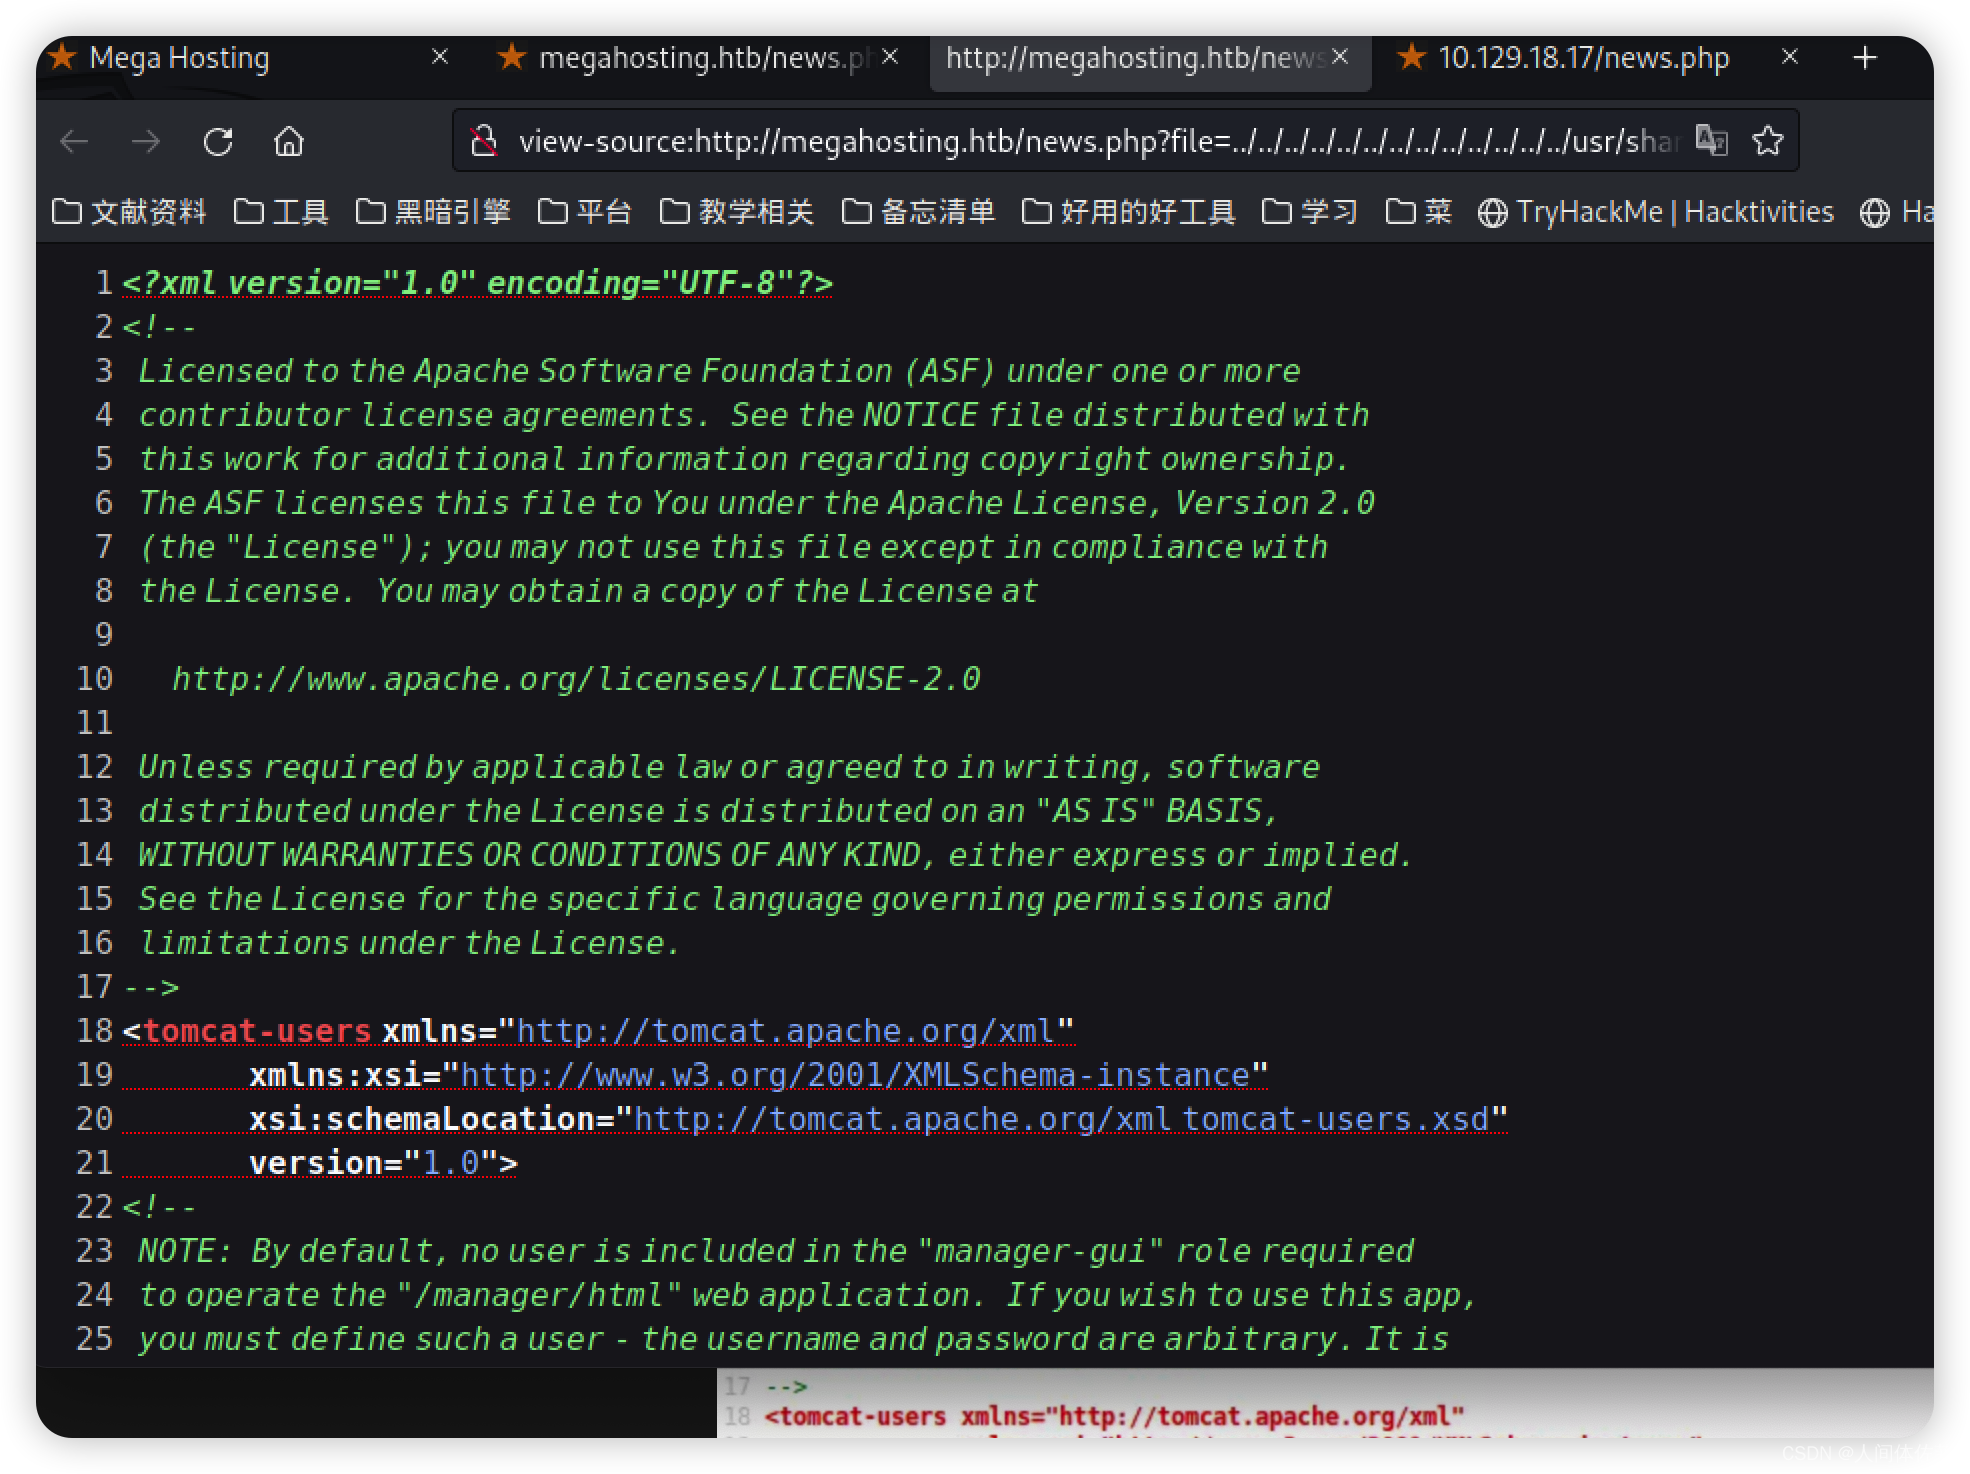Click the 'NOTE: By default, no user' comment line
This screenshot has height=1474, width=1970.
pyautogui.click(x=776, y=1251)
